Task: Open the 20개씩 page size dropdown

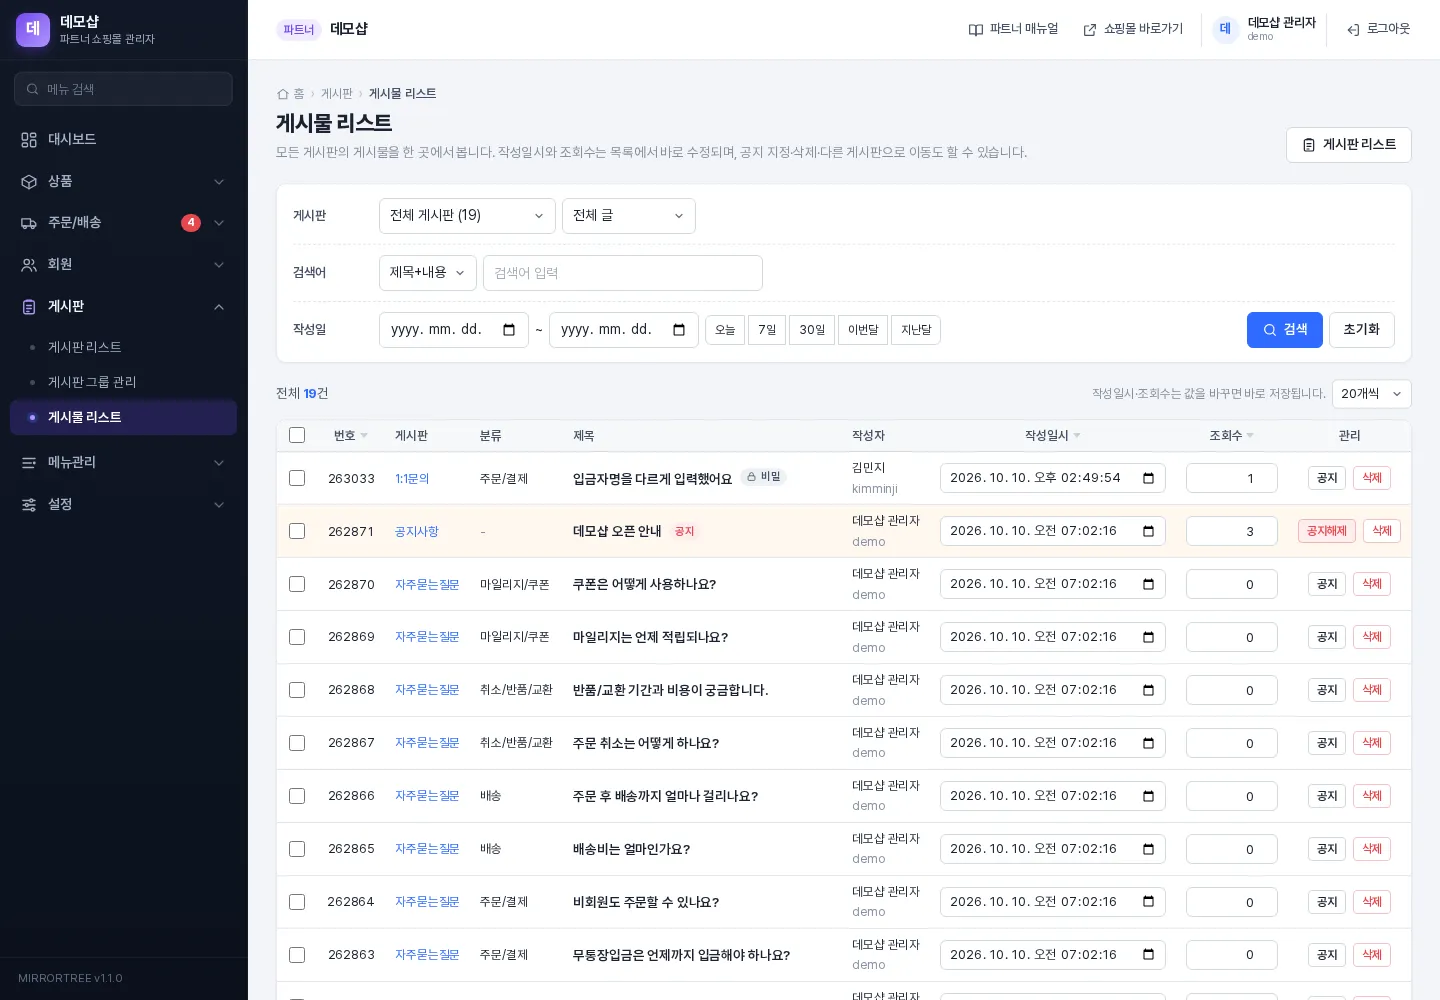Action: tap(1372, 394)
